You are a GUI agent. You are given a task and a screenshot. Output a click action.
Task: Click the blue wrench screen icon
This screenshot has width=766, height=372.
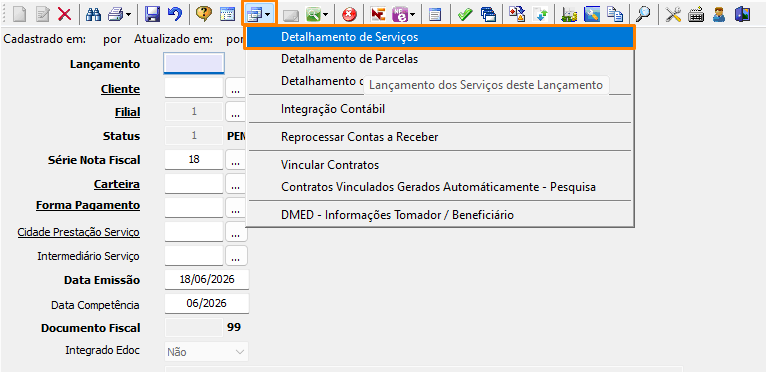pos(592,15)
